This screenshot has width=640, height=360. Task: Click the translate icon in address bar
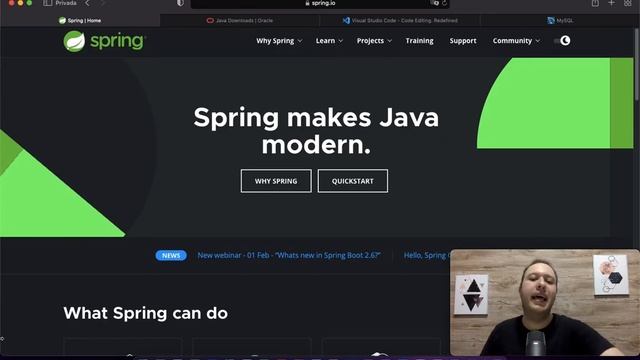click(x=435, y=3)
